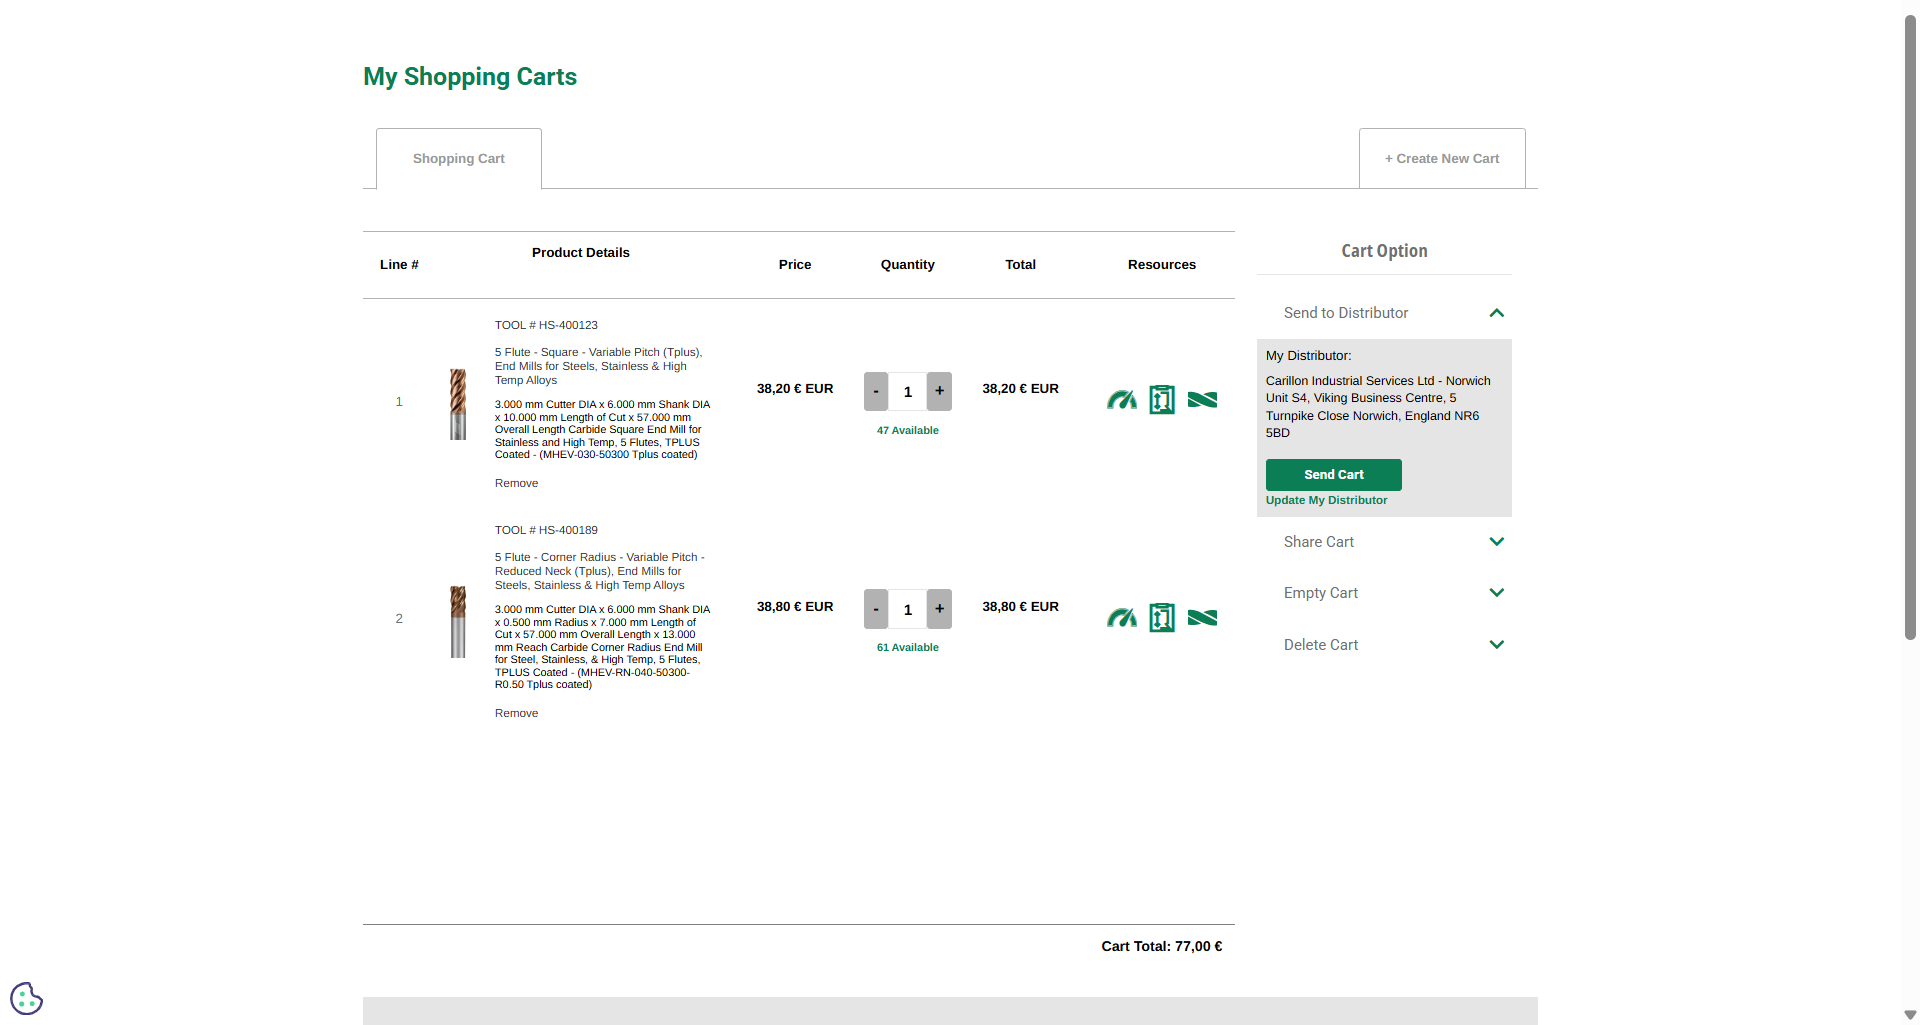Click clipboard dimensions icon for HS-400189
This screenshot has width=1920, height=1025.
(x=1161, y=618)
